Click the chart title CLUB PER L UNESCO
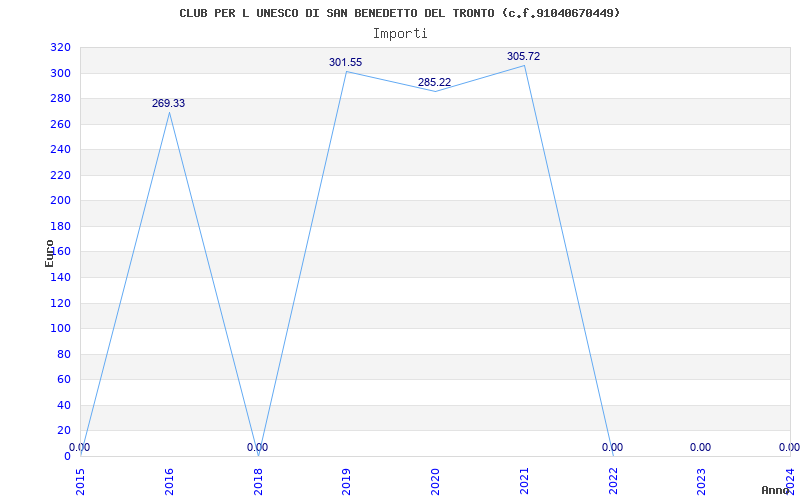The width and height of the screenshot is (800, 500). click(399, 13)
